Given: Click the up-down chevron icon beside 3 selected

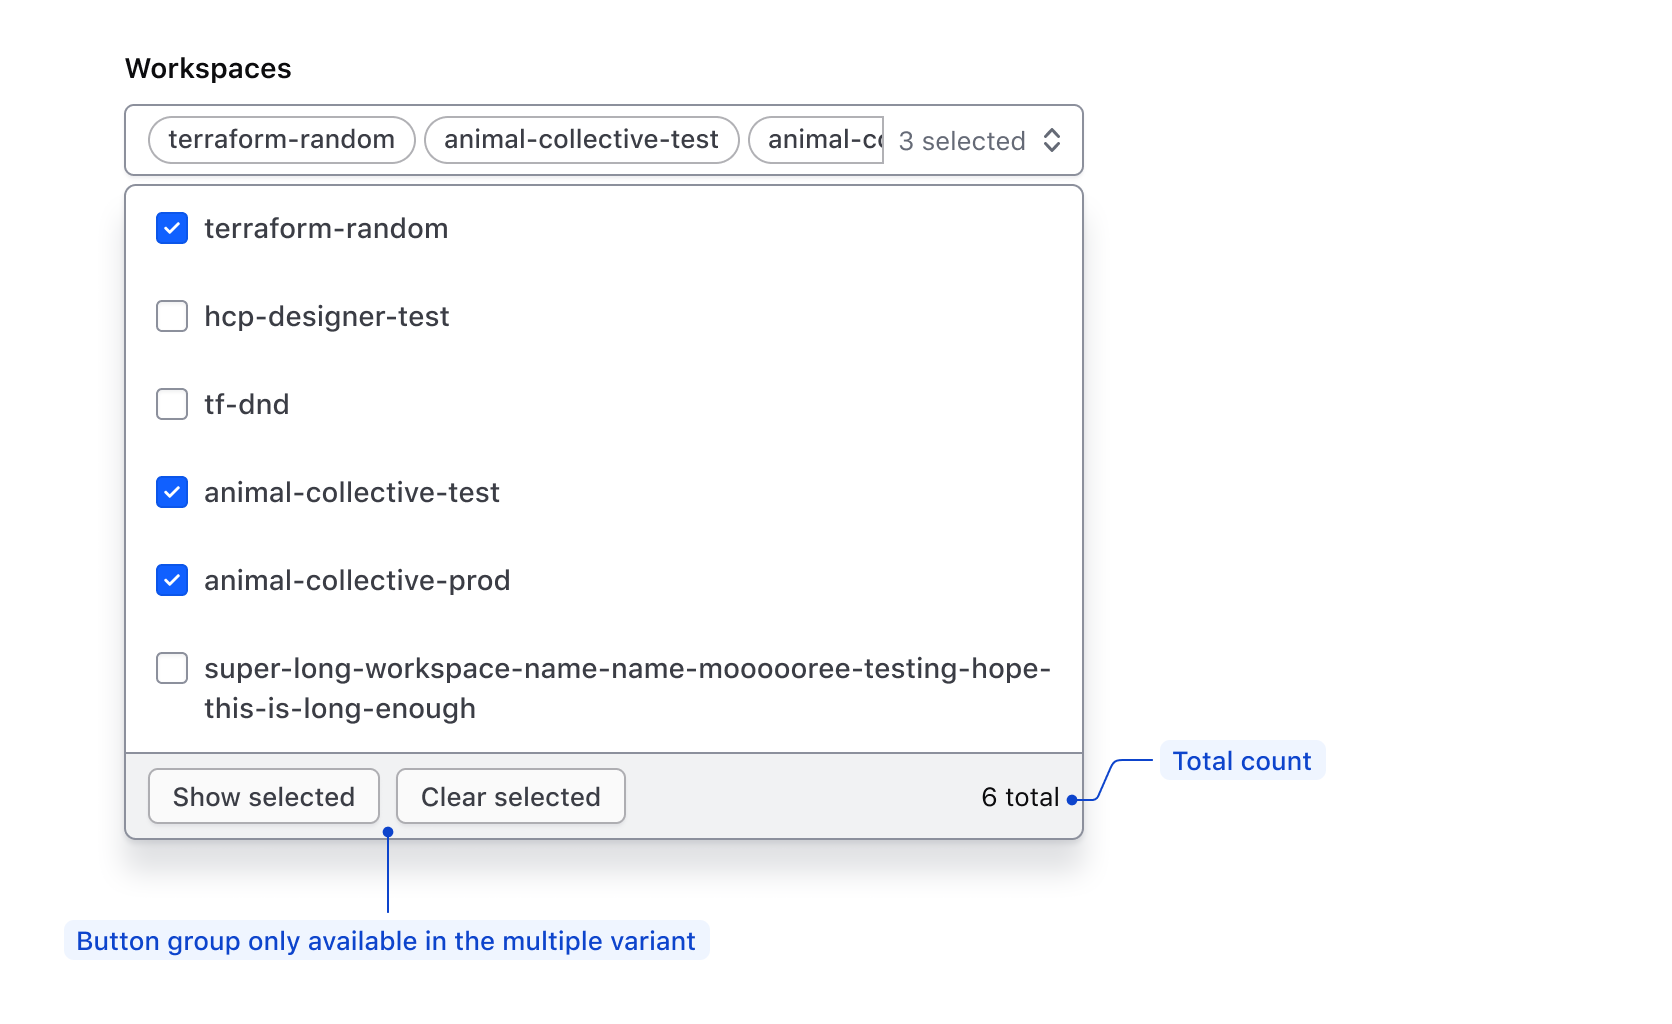Looking at the screenshot, I should [1052, 140].
